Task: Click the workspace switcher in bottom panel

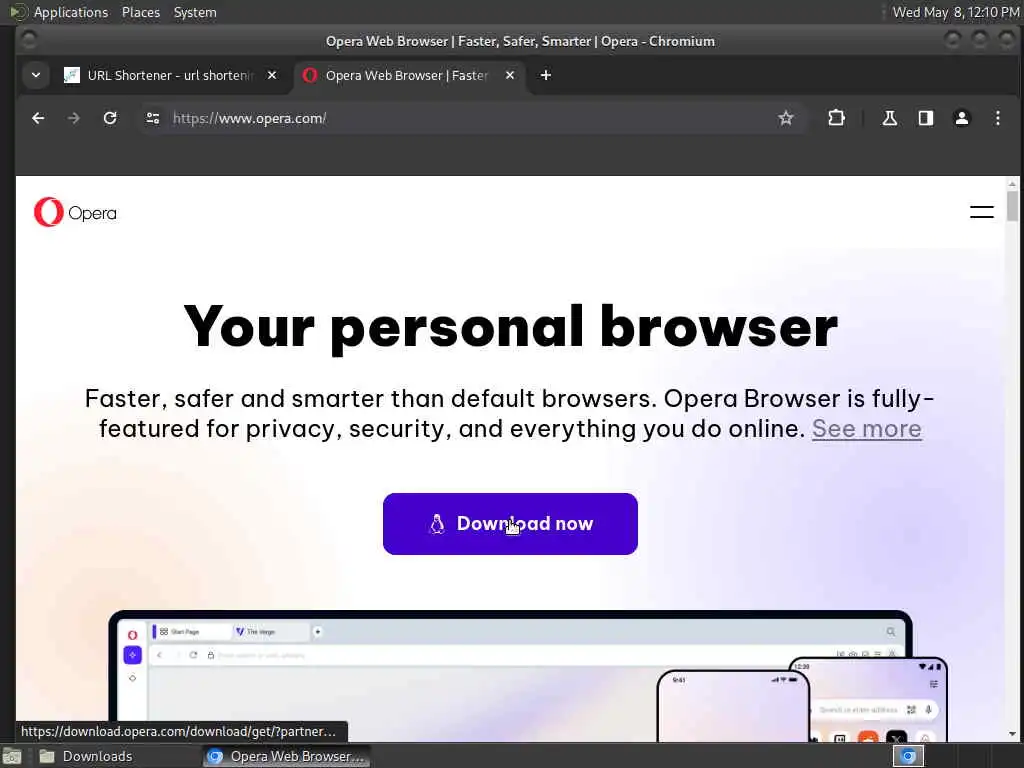Action: pos(908,756)
